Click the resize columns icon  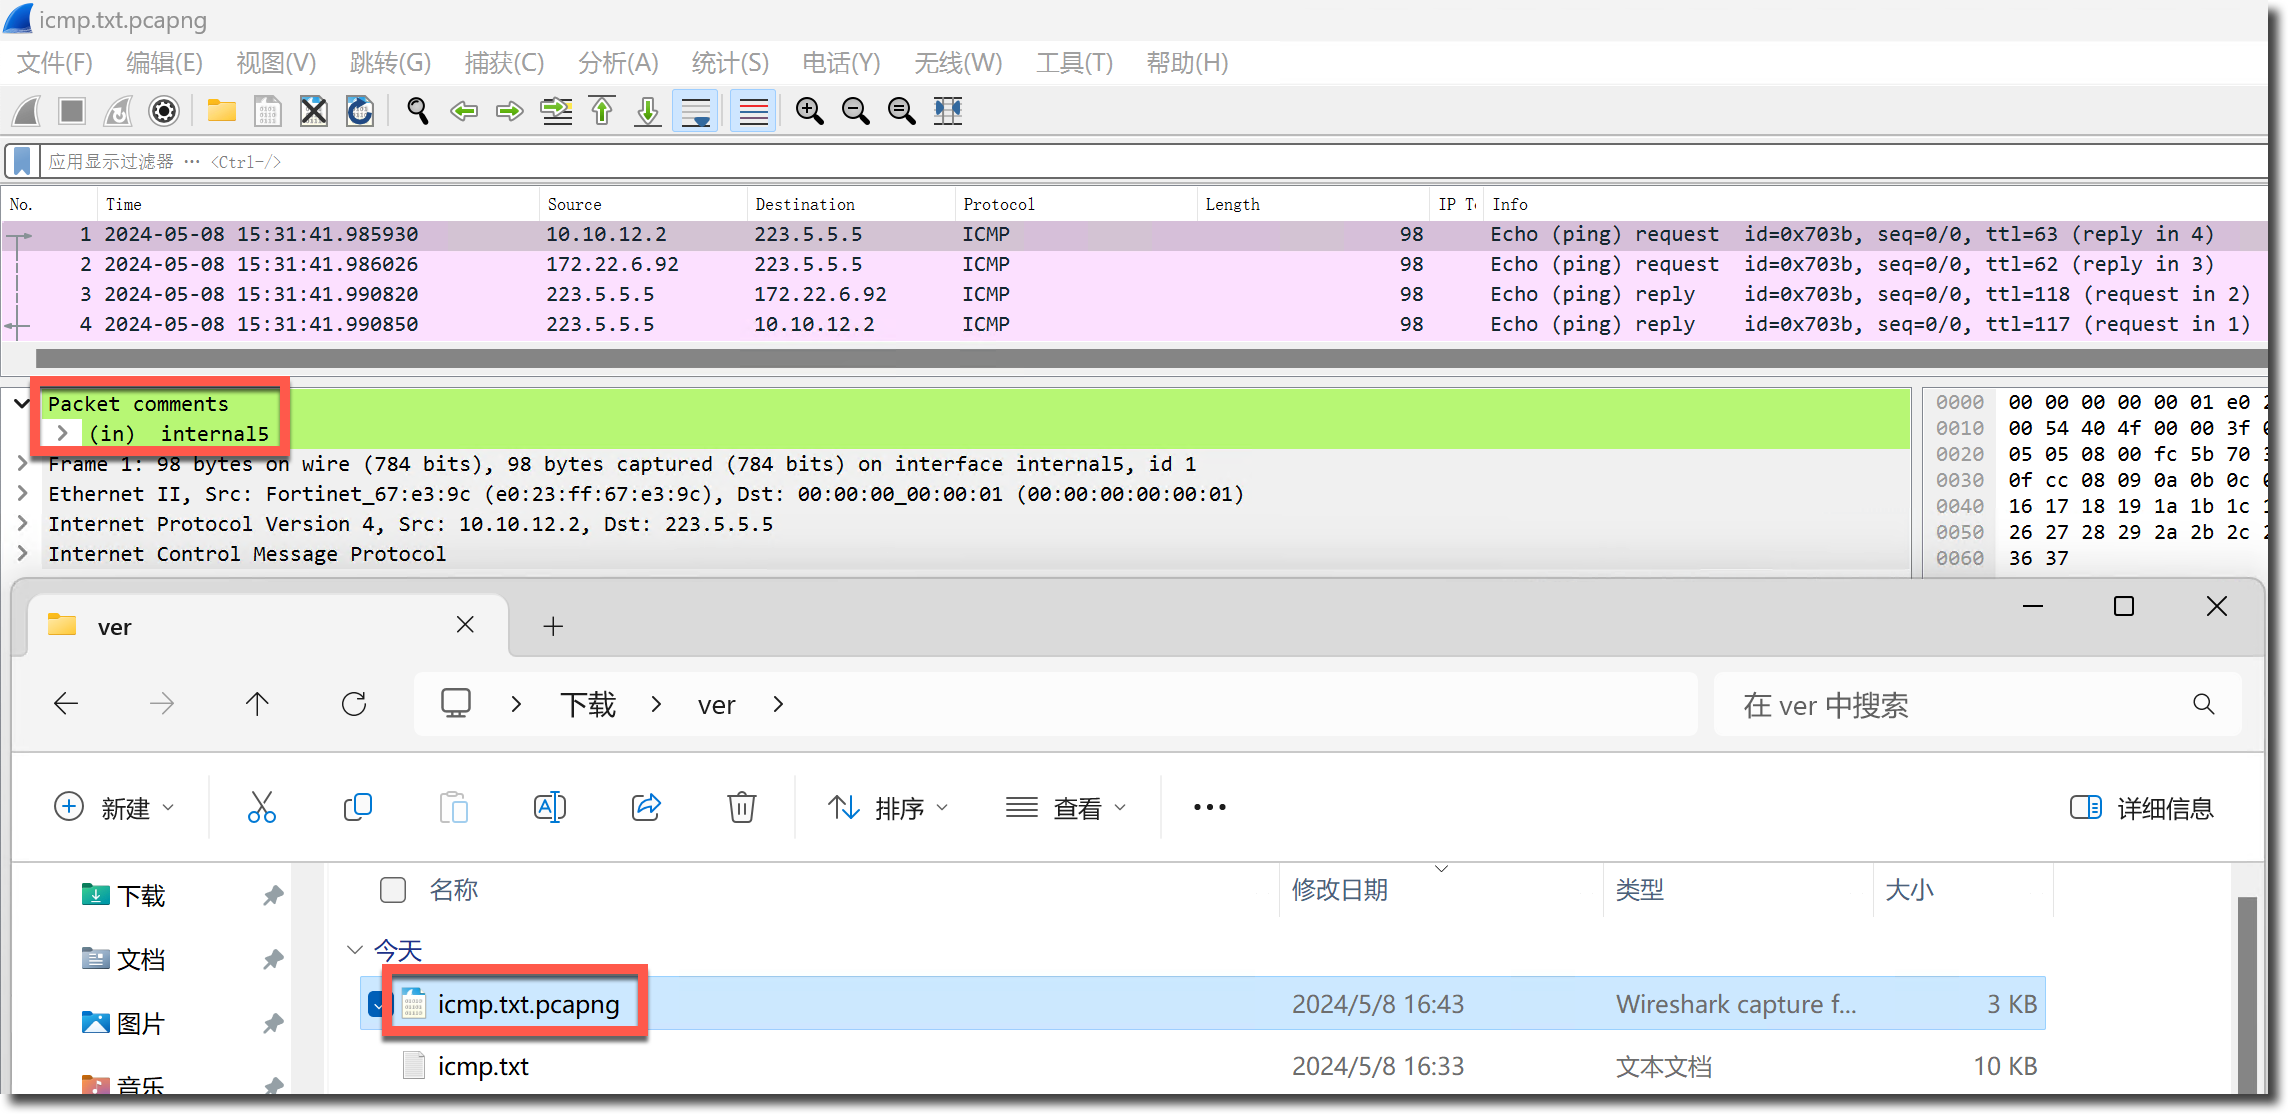pyautogui.click(x=947, y=111)
